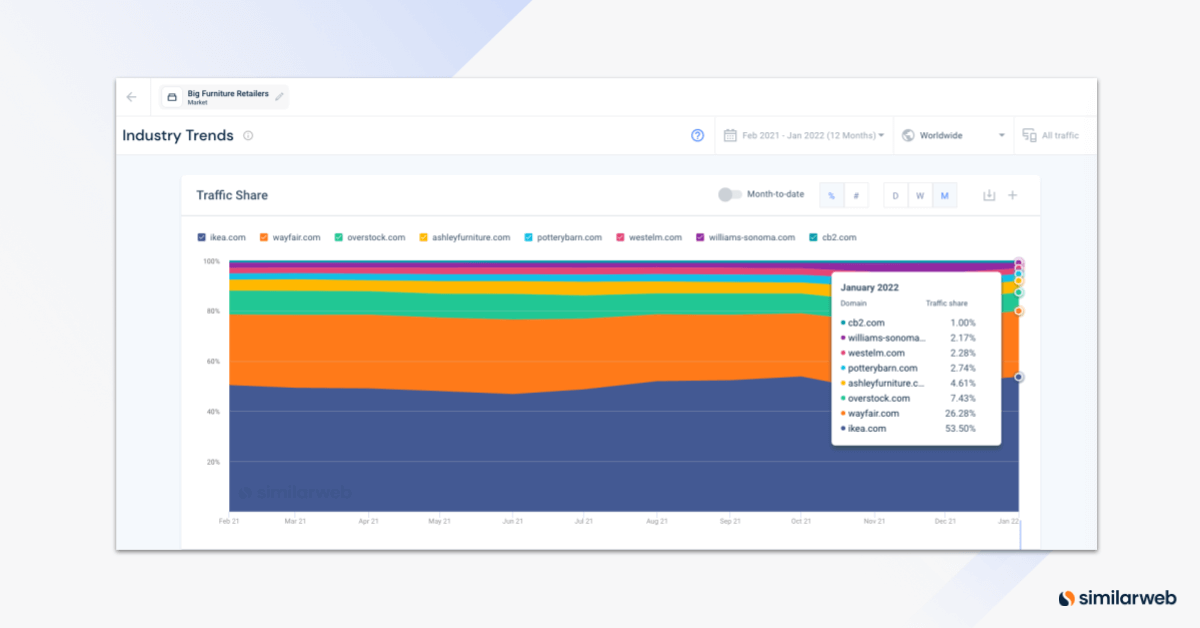This screenshot has height=628, width=1200.
Task: Click the globe icon beside Worldwide
Action: (x=908, y=135)
